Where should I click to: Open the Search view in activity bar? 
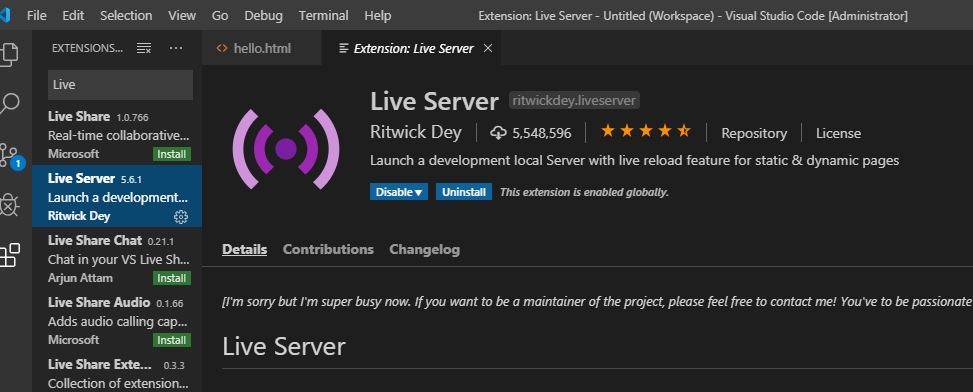pos(10,104)
